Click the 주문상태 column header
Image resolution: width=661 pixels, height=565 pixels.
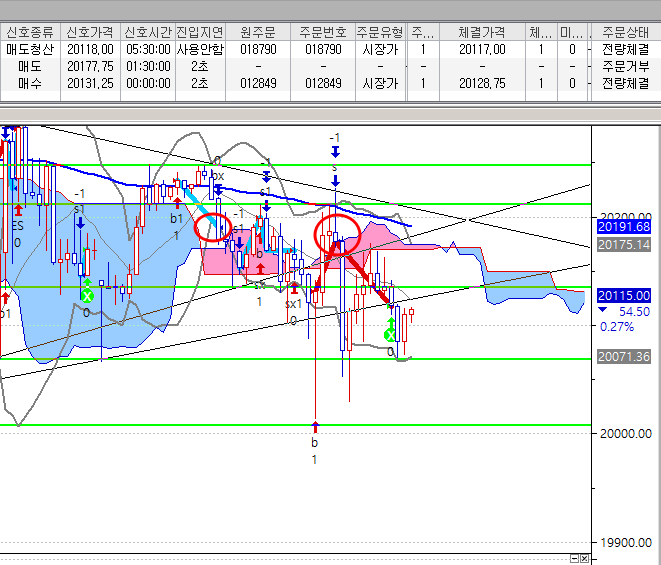coord(625,31)
